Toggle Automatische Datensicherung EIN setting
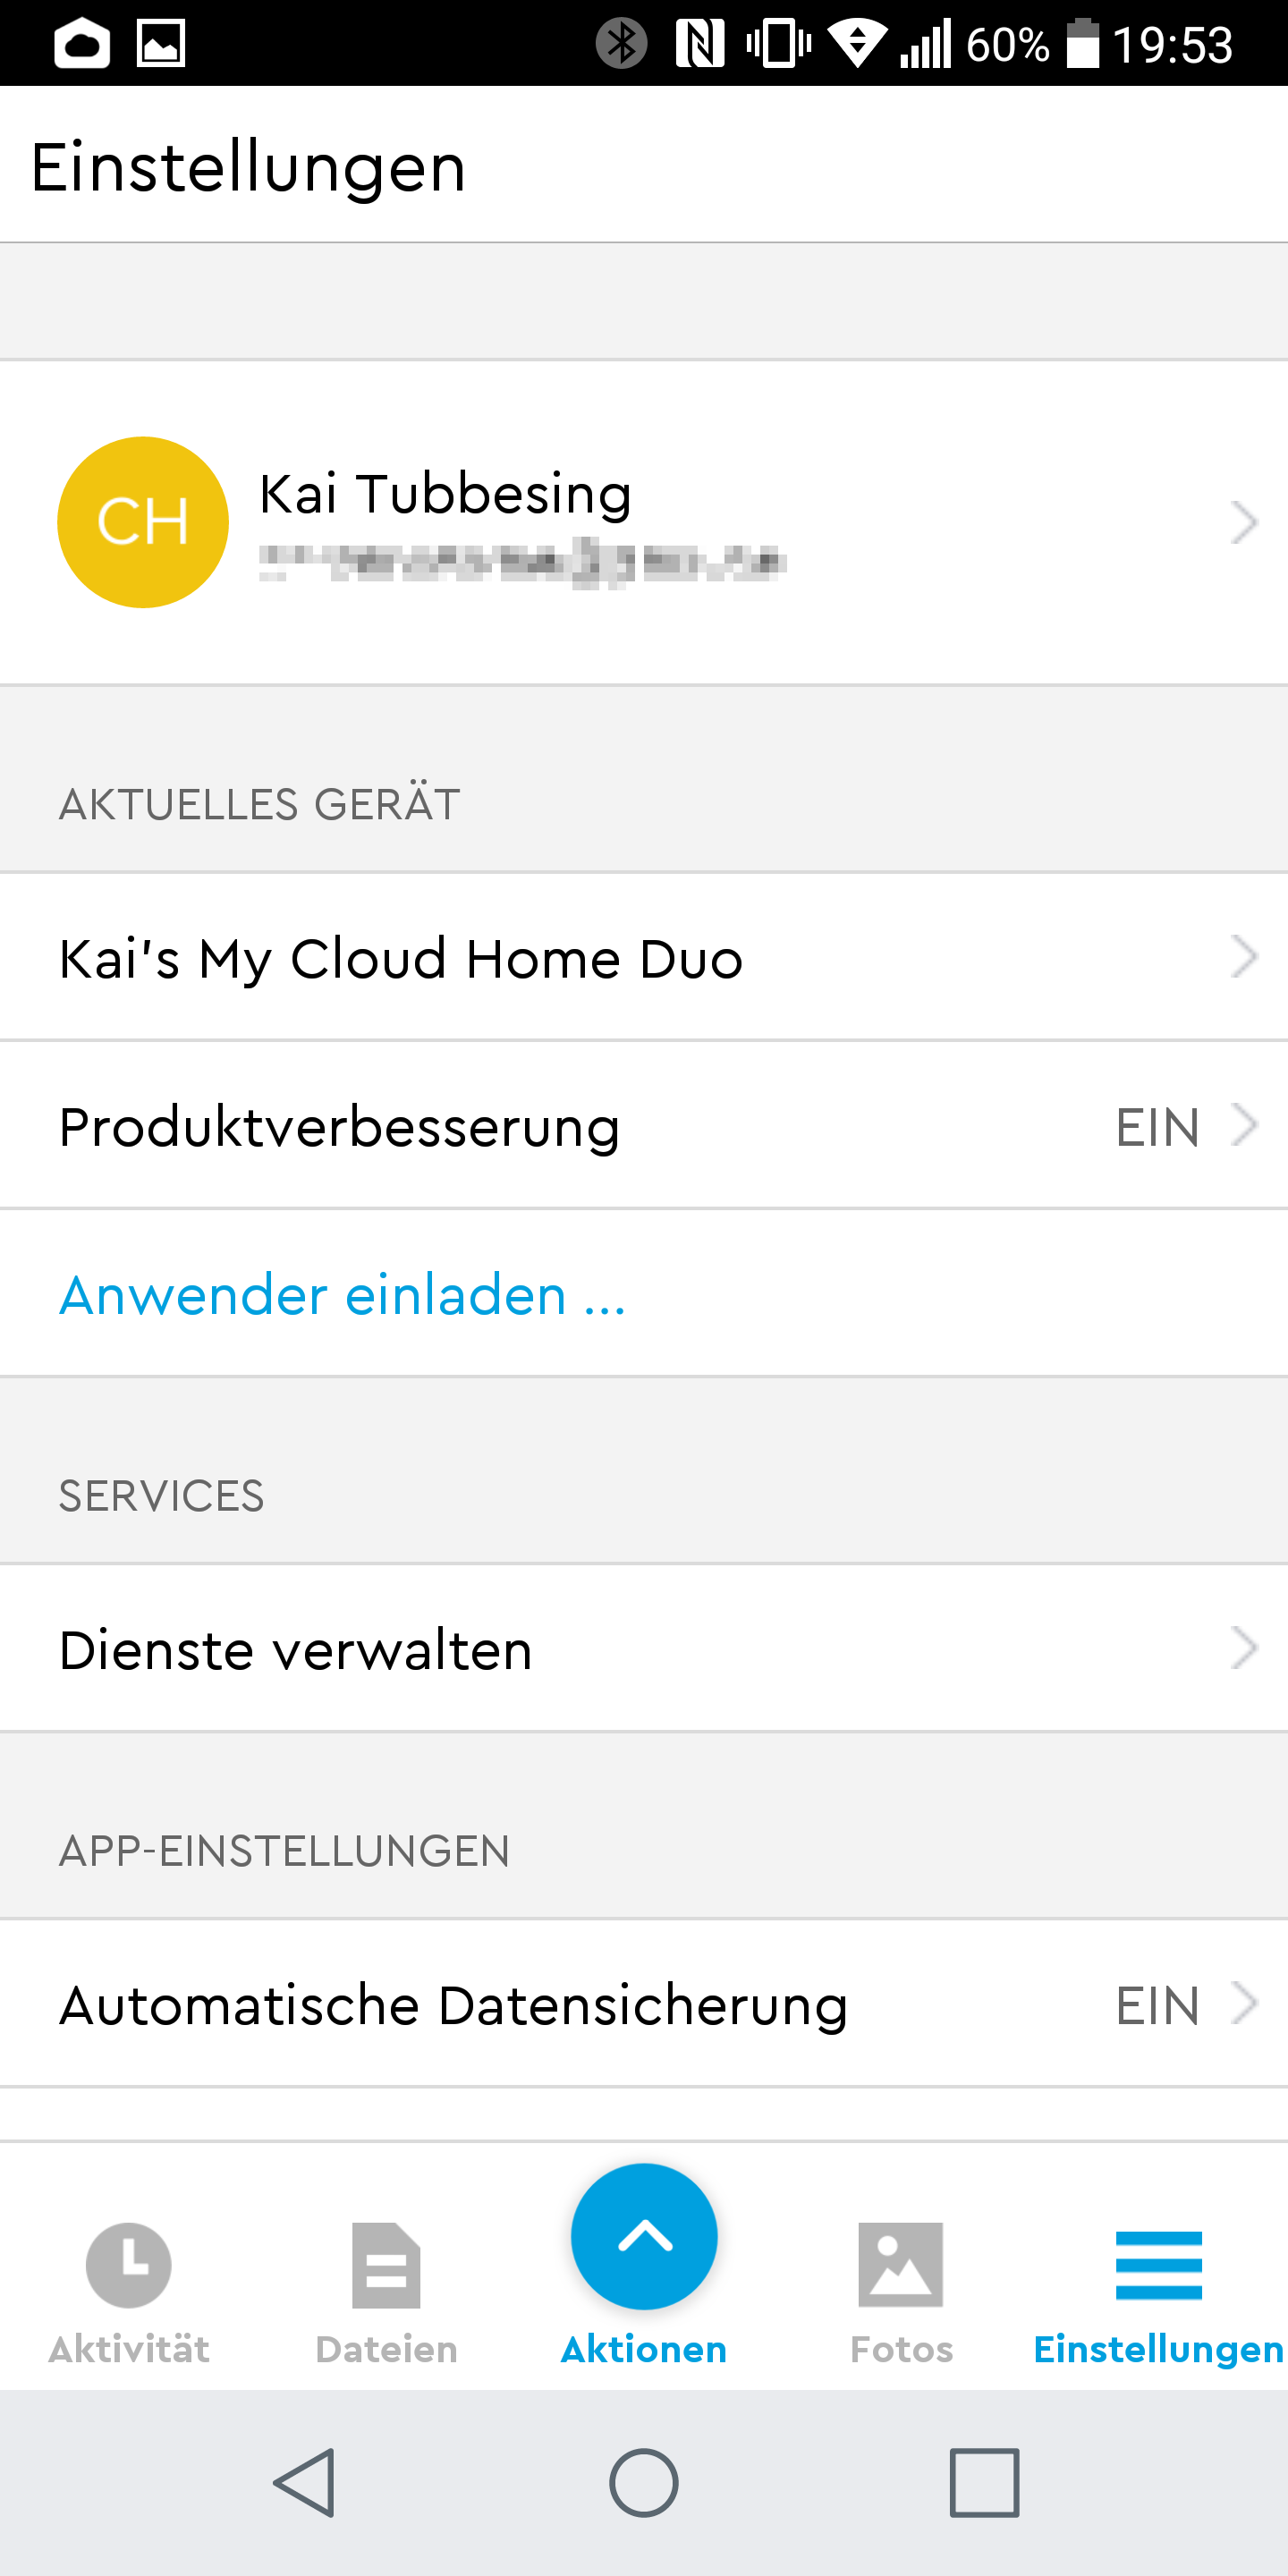Viewport: 1288px width, 2576px height. pos(1157,2005)
